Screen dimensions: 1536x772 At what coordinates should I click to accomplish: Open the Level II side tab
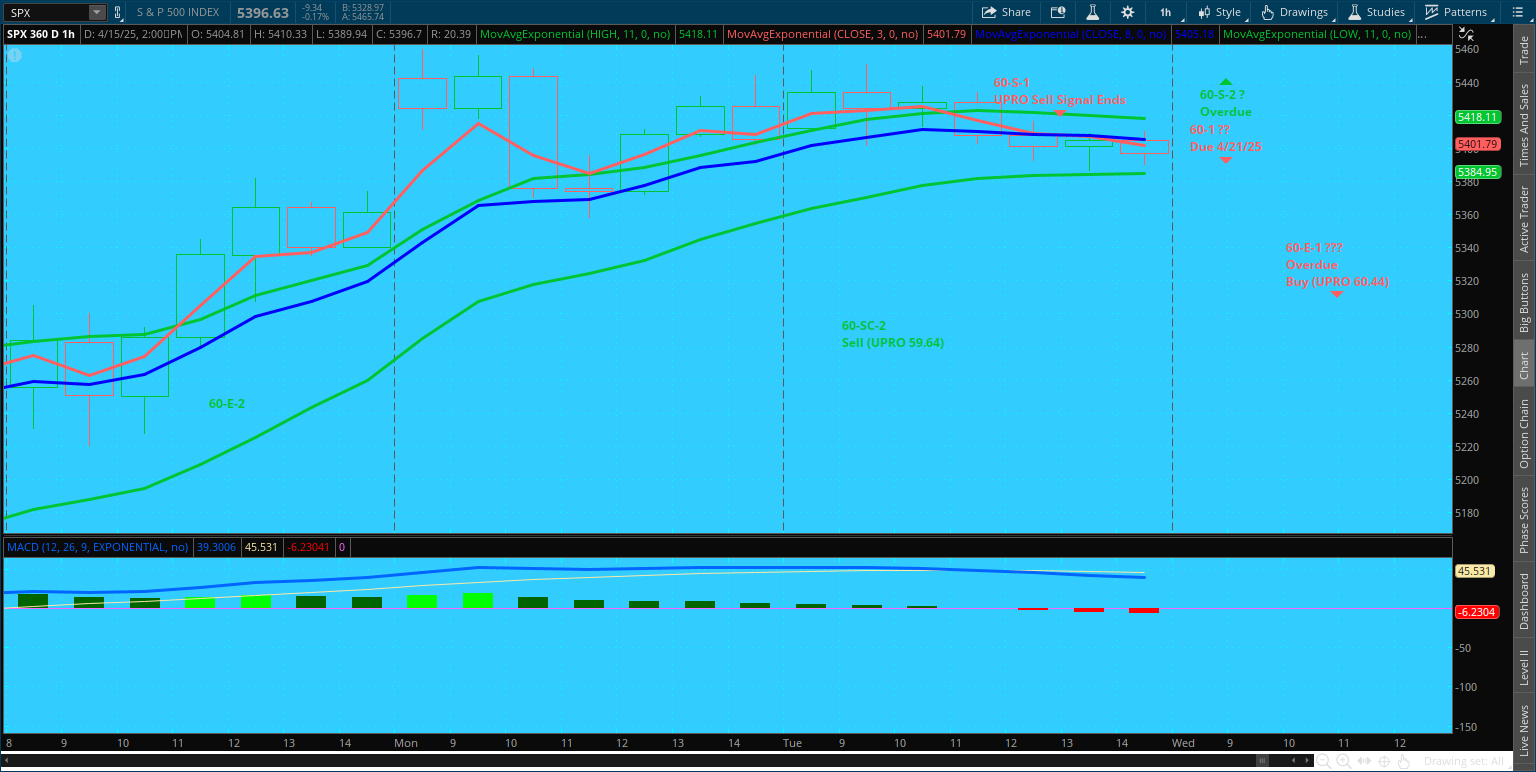1524,667
